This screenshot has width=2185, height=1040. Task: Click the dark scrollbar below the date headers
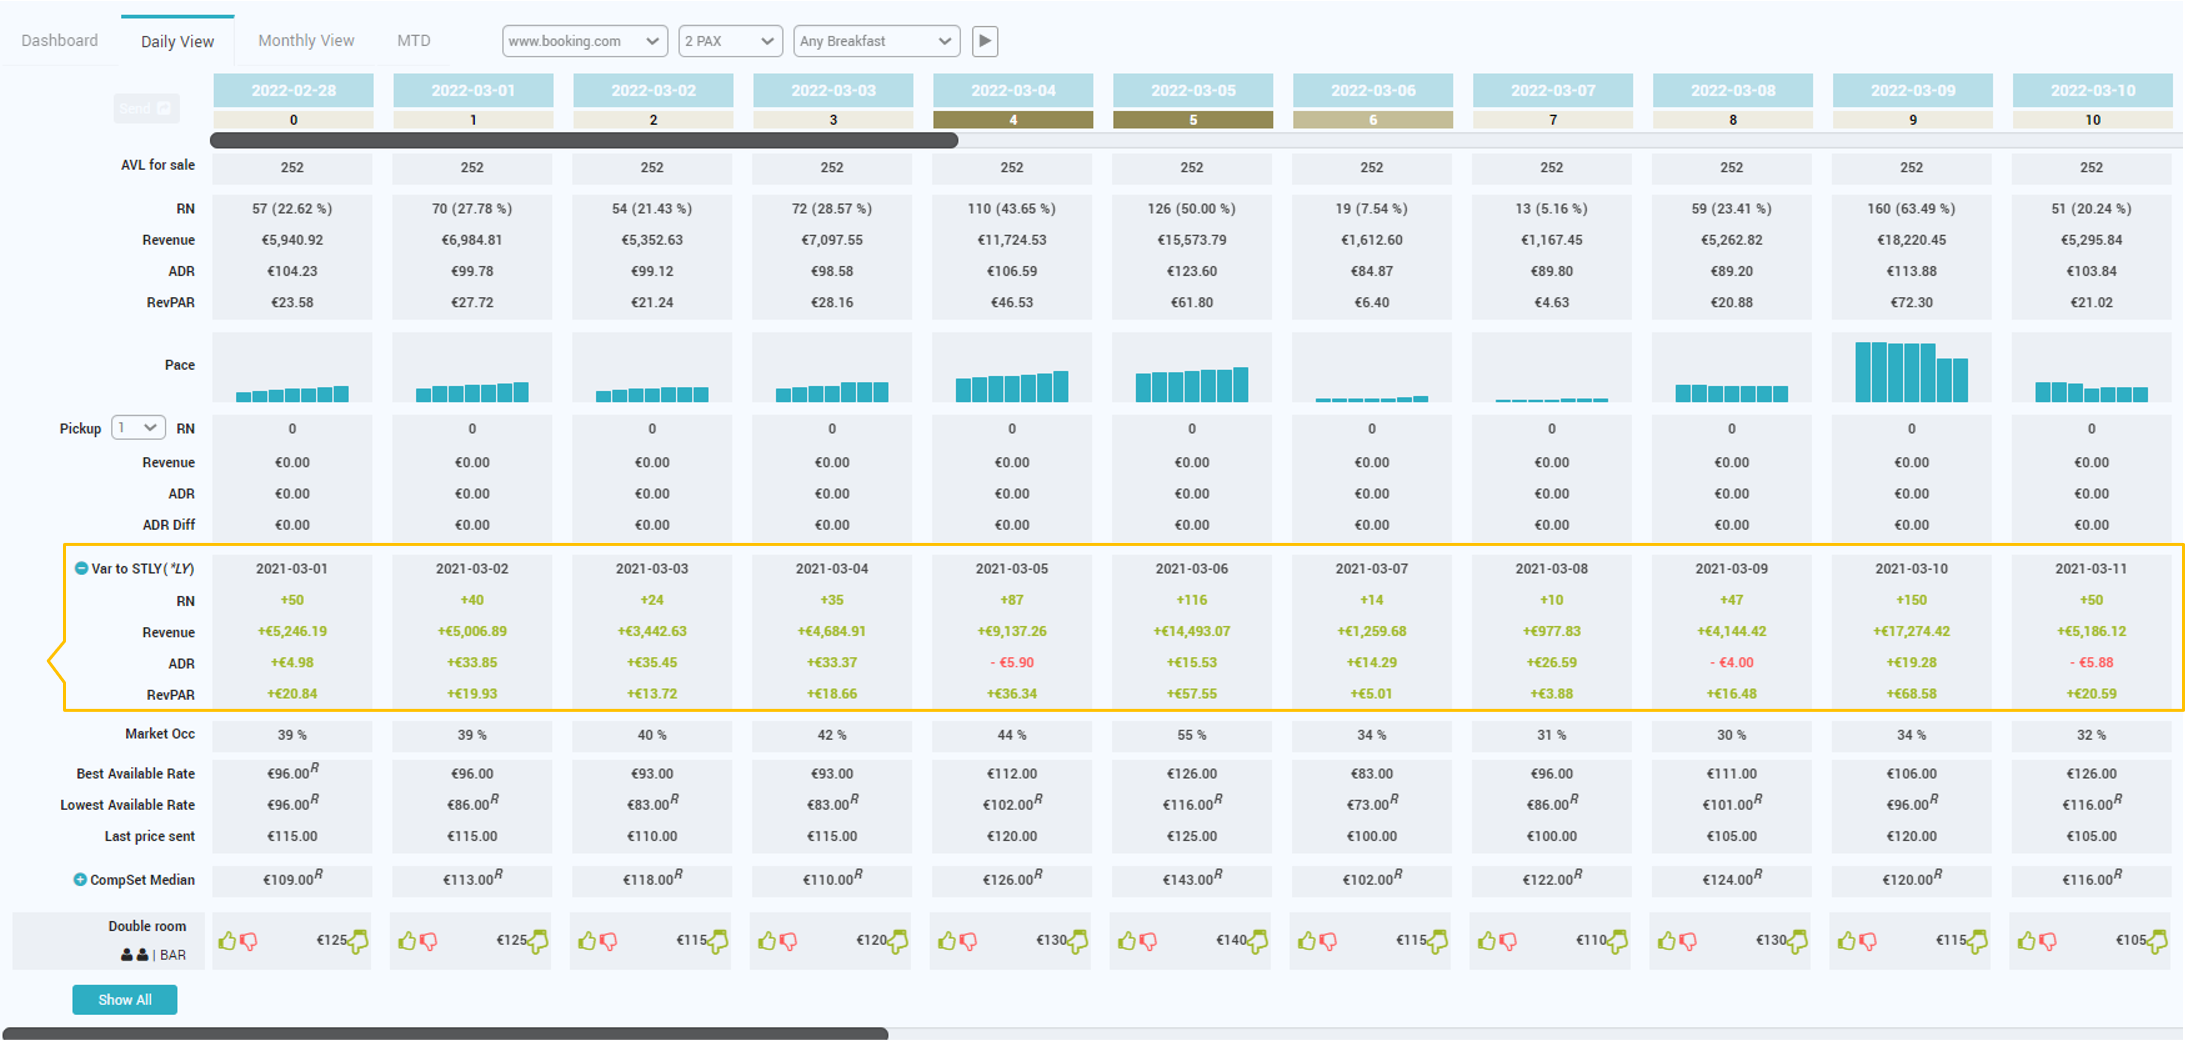click(x=584, y=141)
